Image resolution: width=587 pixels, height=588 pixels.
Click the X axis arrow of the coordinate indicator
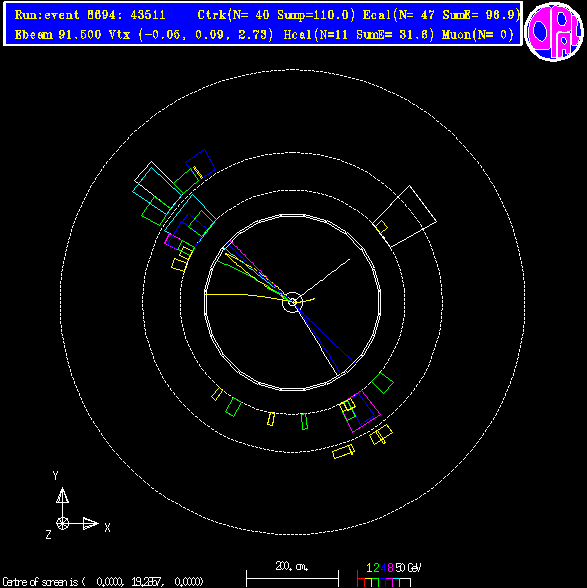point(90,524)
